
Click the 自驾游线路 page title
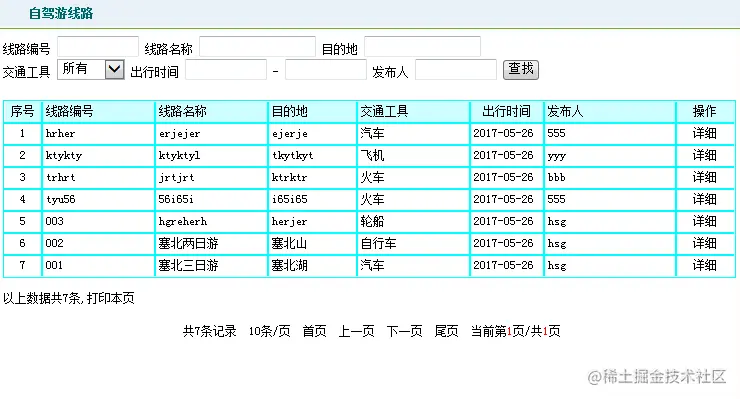coord(61,13)
